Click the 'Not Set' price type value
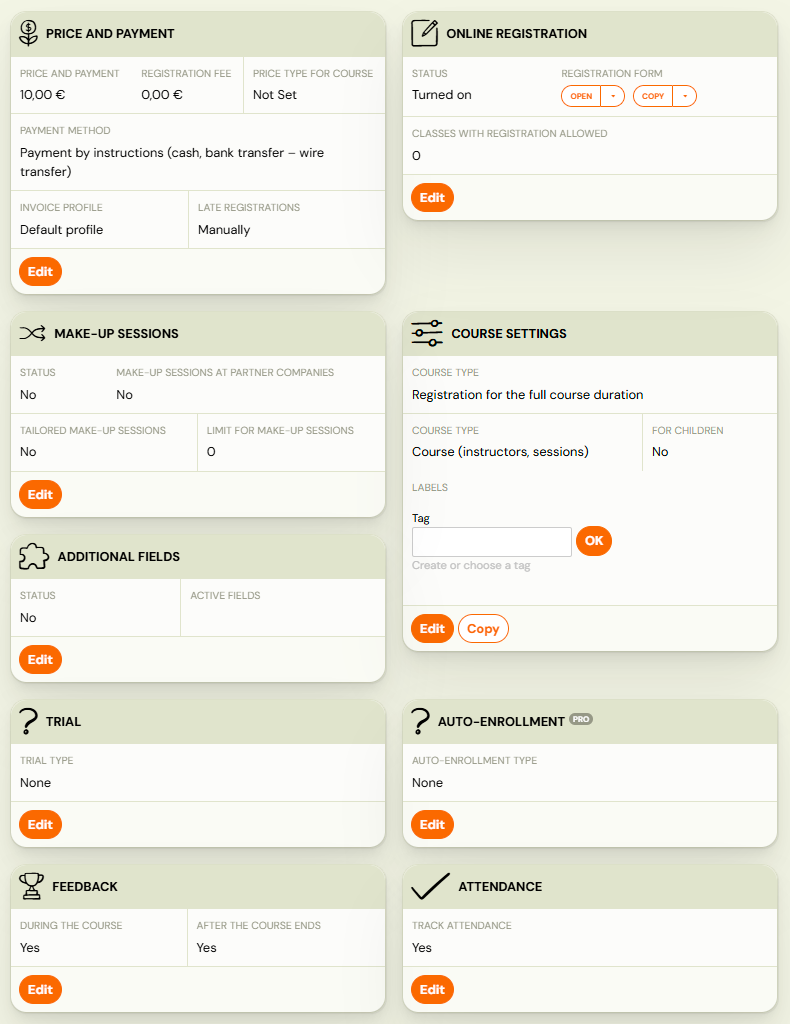Image resolution: width=790 pixels, height=1024 pixels. (x=275, y=95)
